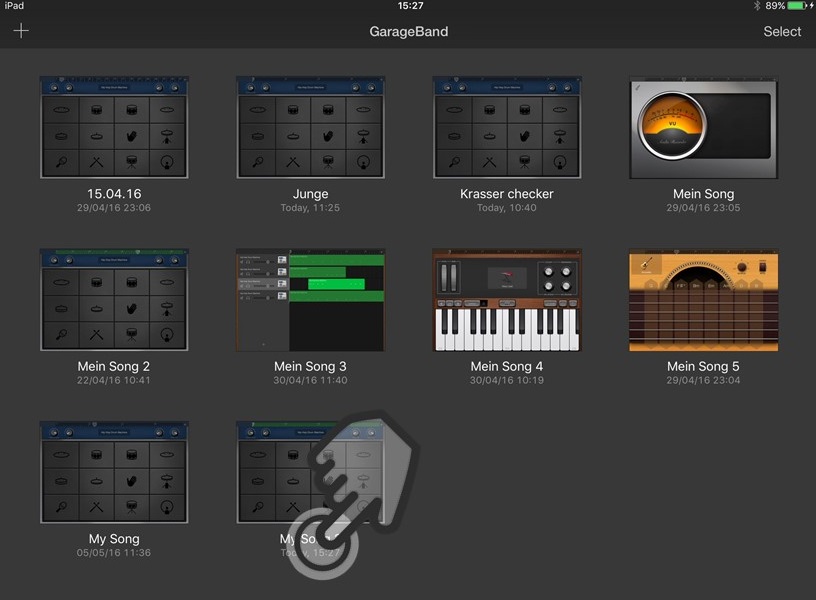The image size is (816, 600).
Task: Open the My Song drum thumbnail
Action: tap(114, 472)
